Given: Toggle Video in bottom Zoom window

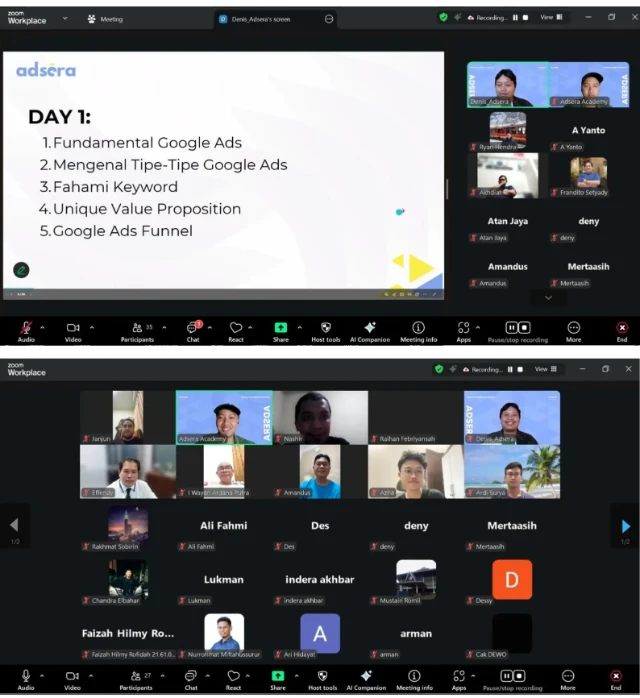Looking at the screenshot, I should click(72, 680).
